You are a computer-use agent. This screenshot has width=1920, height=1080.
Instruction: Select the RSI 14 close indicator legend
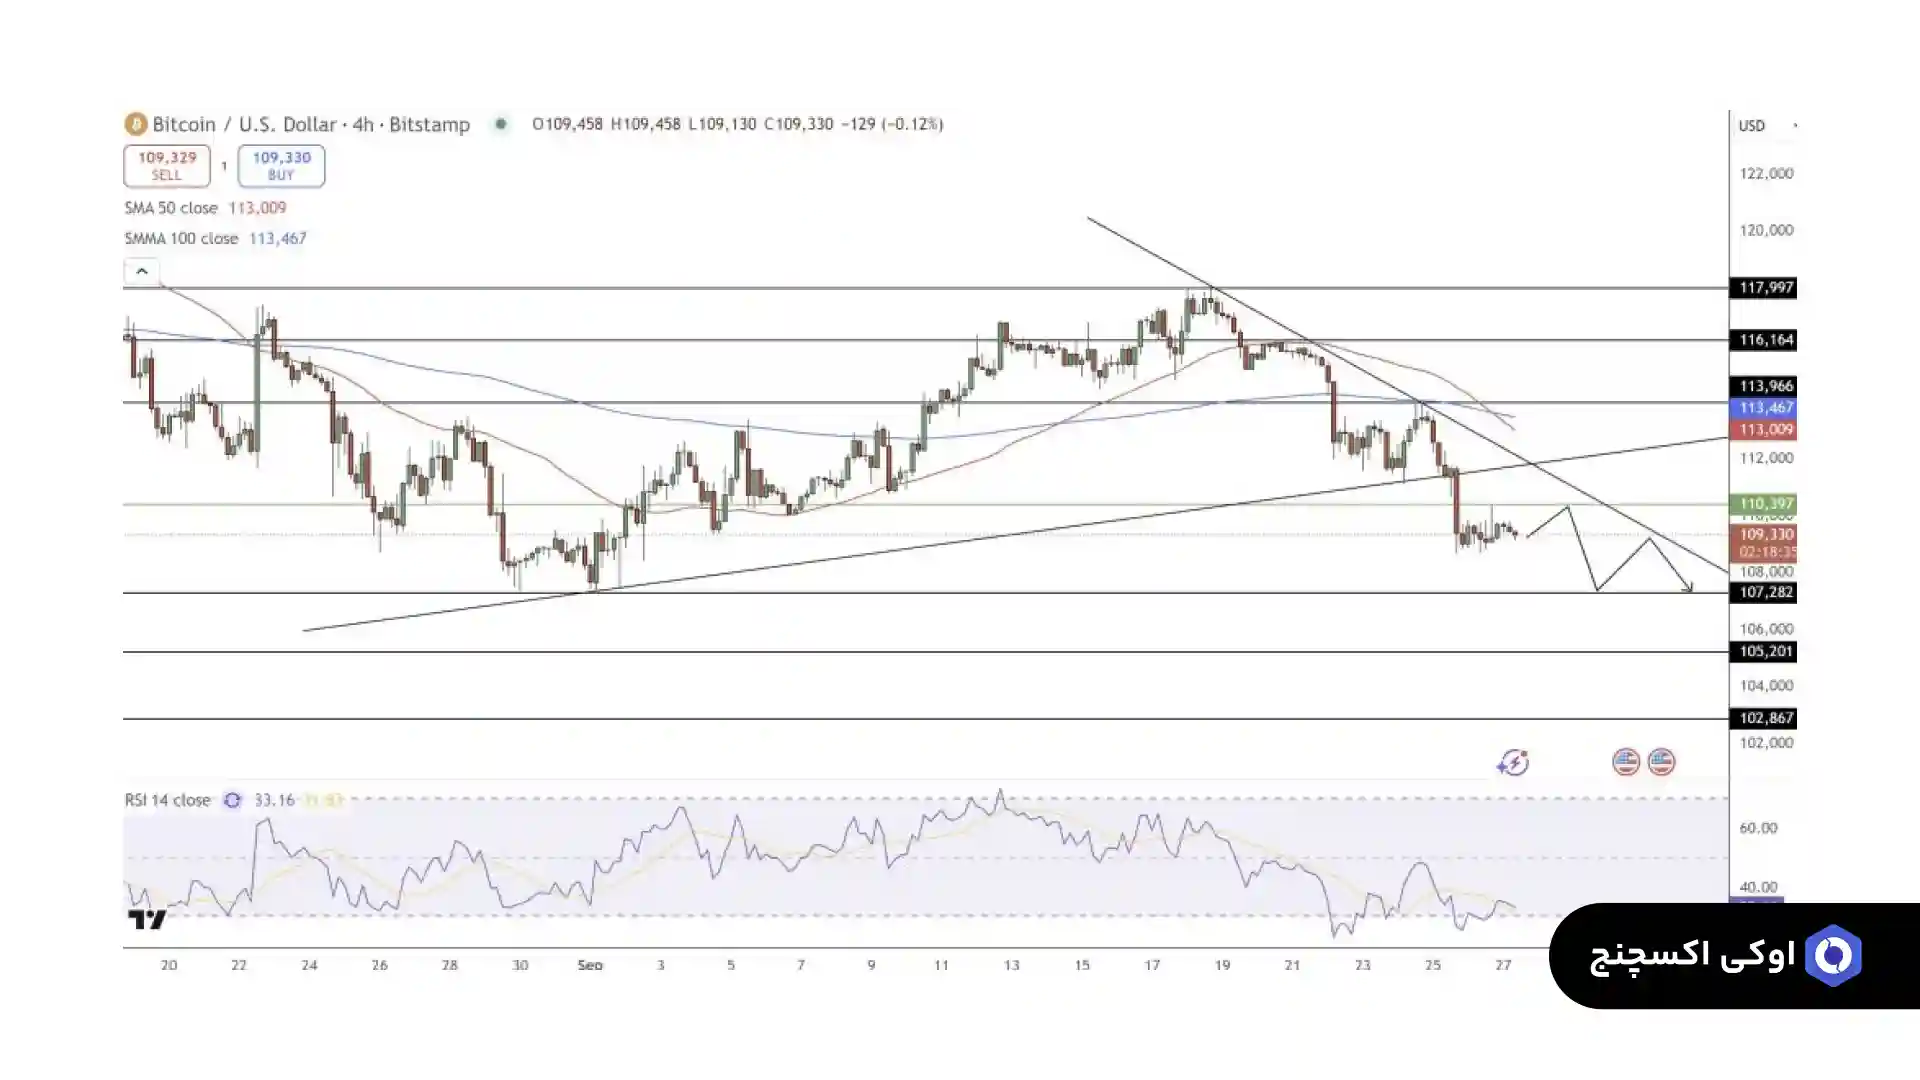click(167, 800)
